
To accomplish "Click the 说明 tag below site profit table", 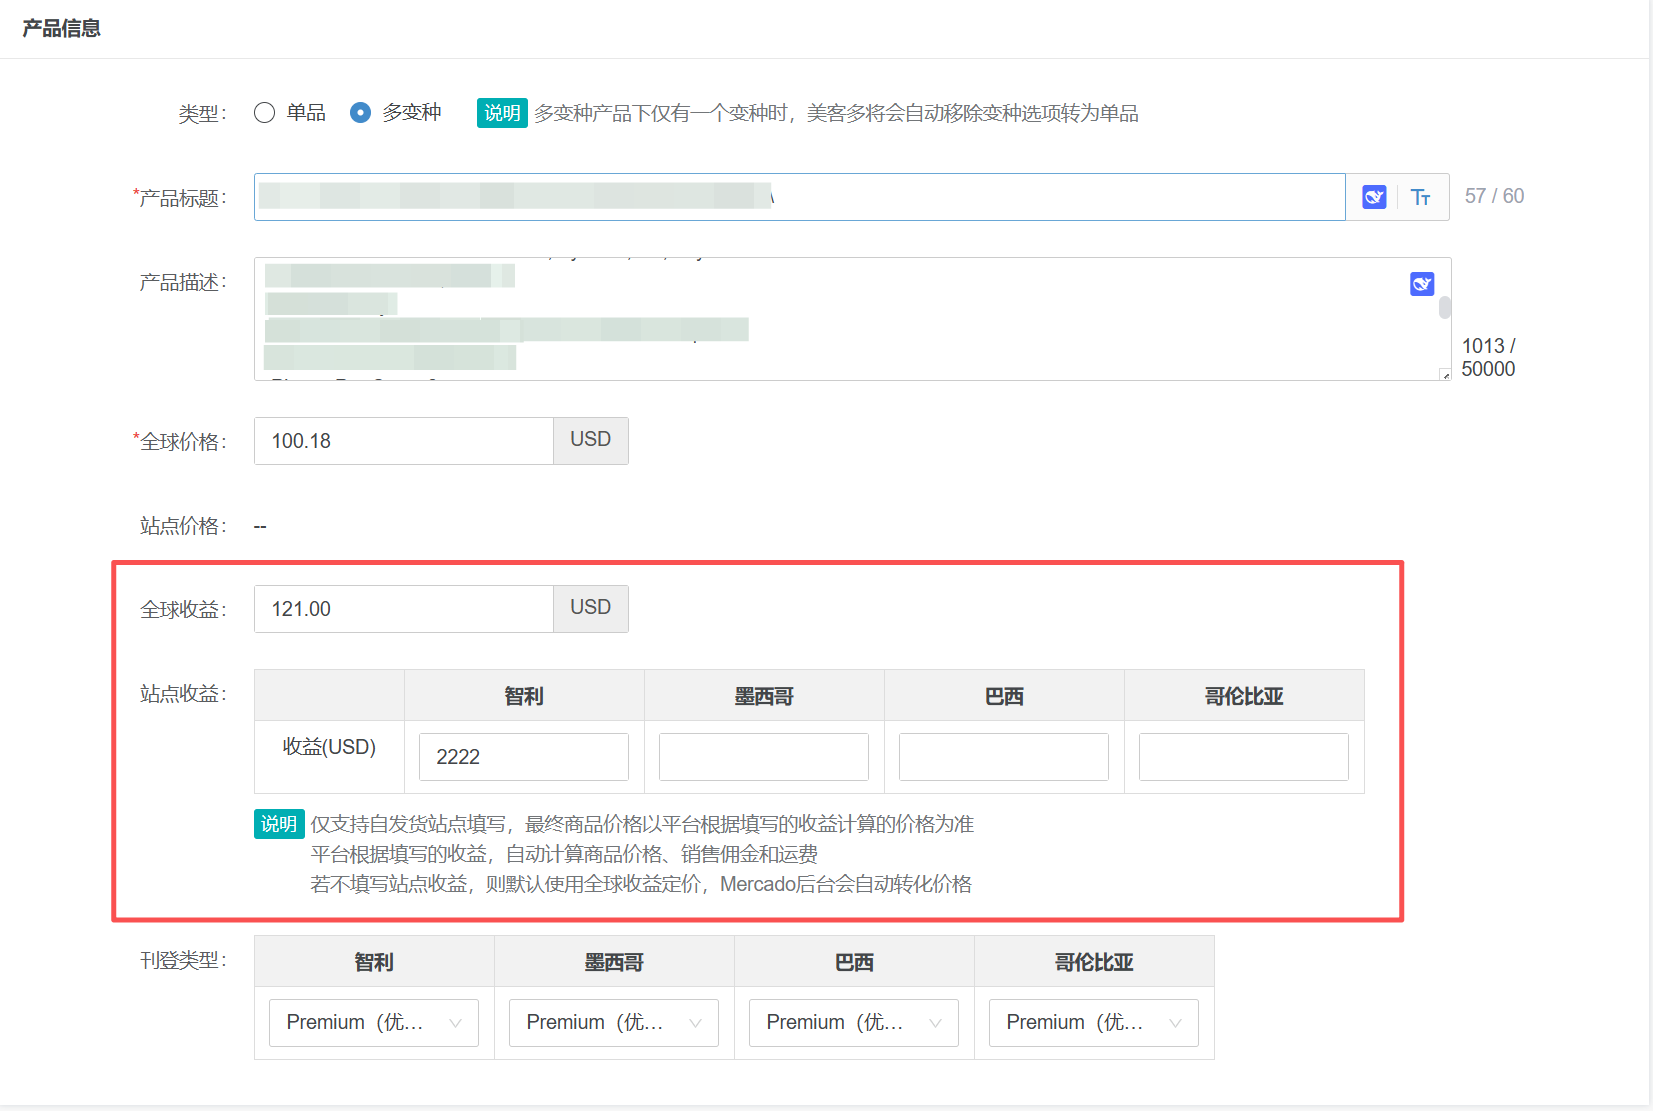I will (x=279, y=824).
